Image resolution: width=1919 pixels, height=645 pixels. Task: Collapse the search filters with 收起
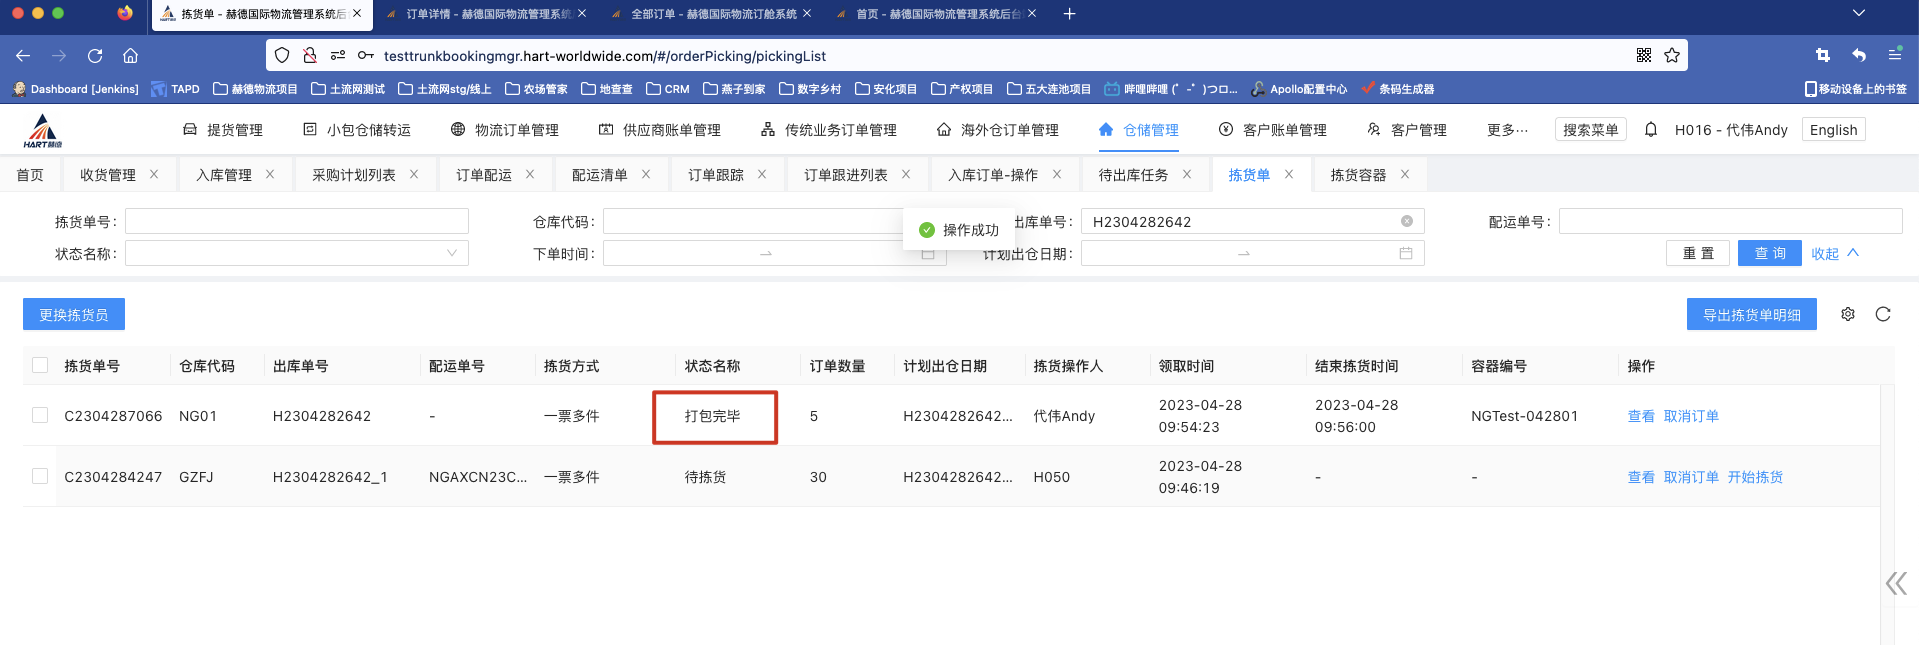pos(1834,253)
